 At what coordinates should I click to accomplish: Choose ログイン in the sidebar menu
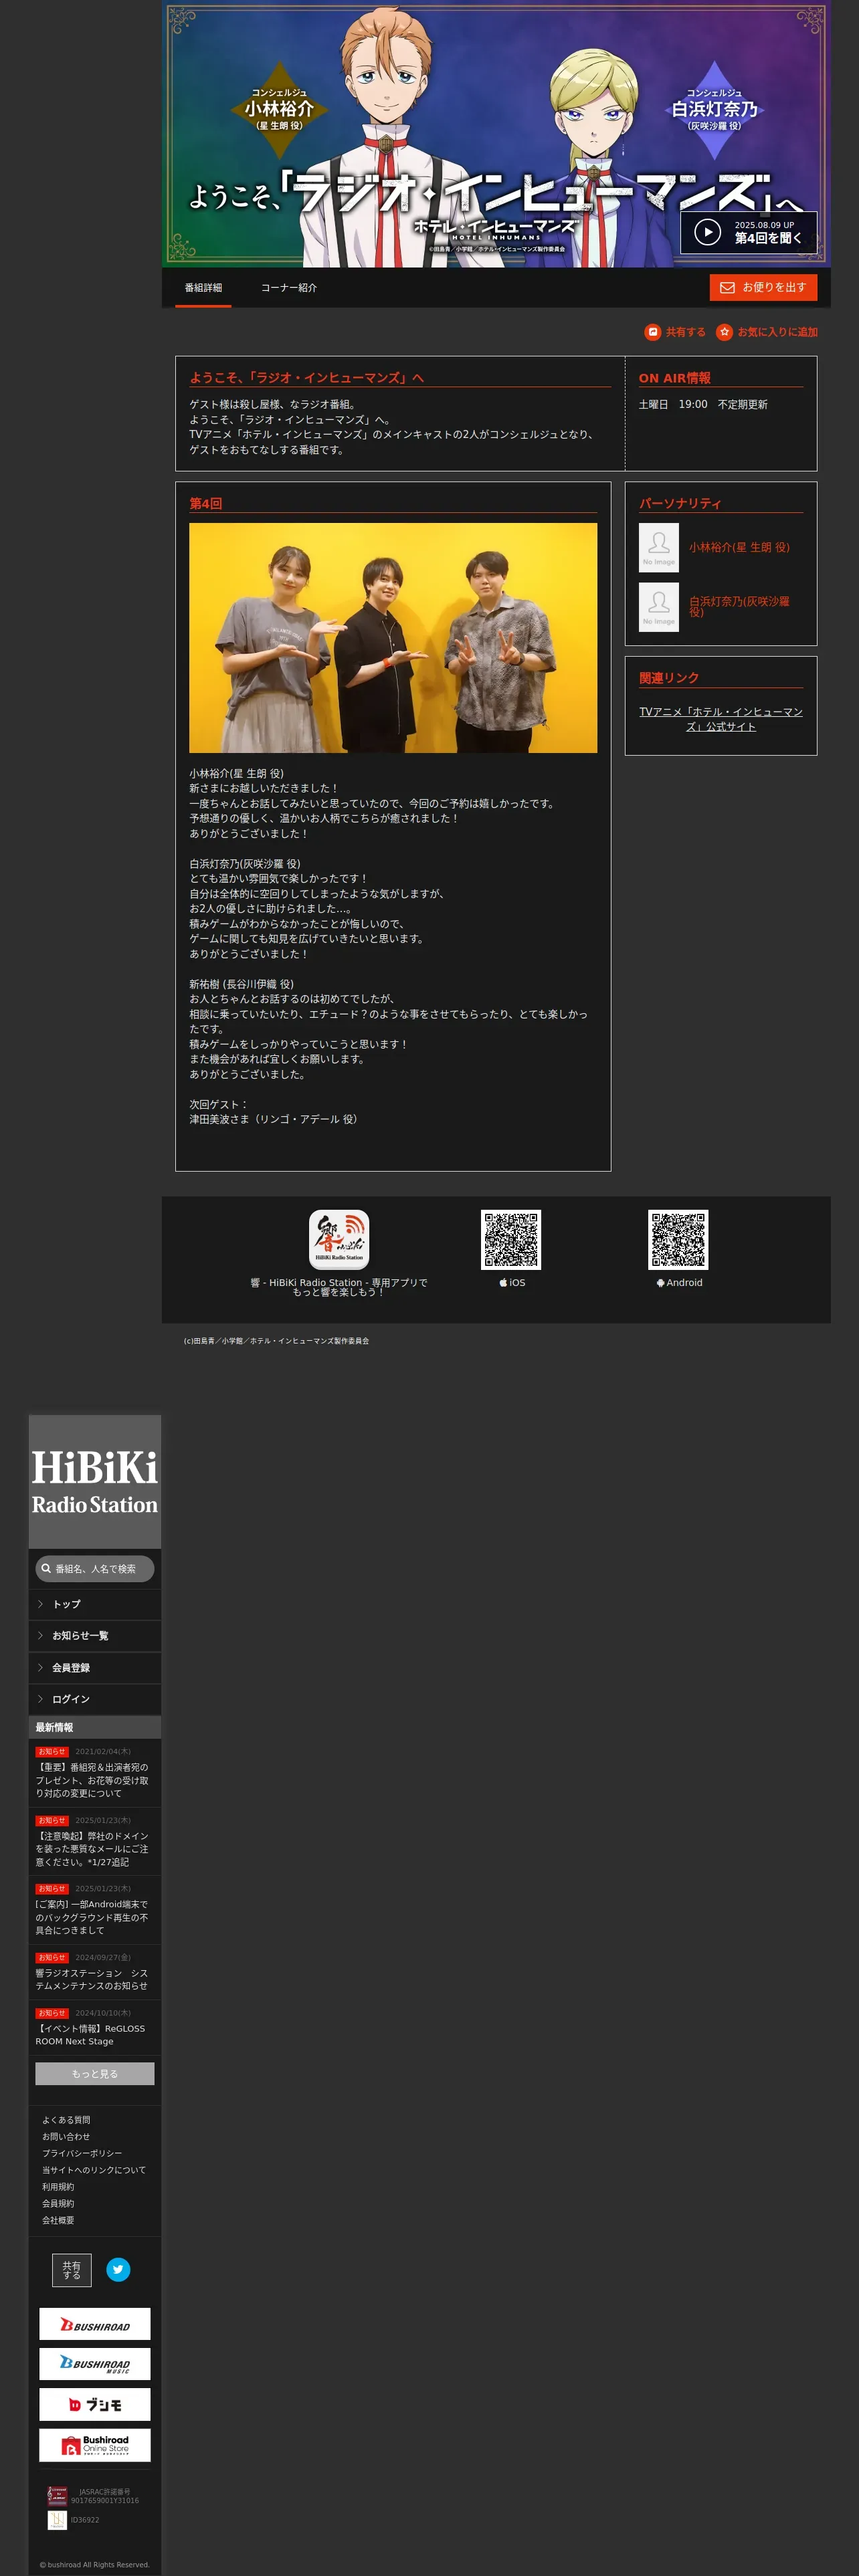[x=95, y=1699]
